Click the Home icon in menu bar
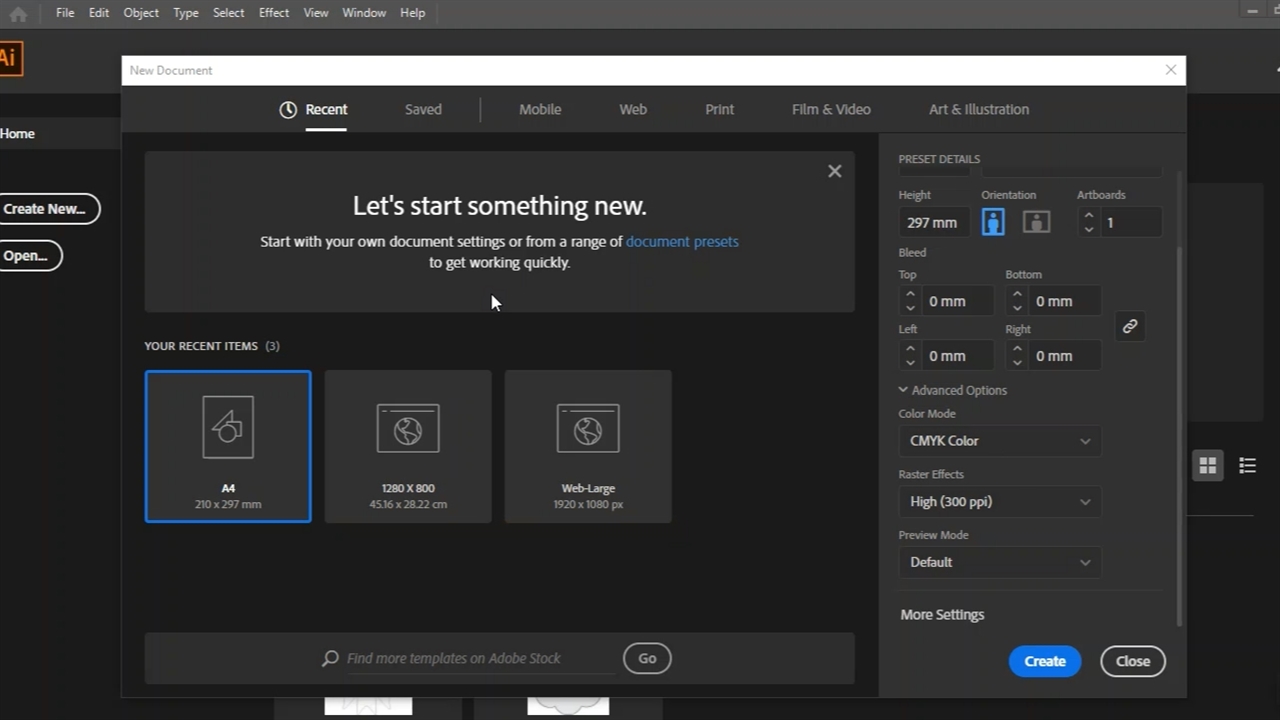Screen dimensions: 1280x720 18,13
